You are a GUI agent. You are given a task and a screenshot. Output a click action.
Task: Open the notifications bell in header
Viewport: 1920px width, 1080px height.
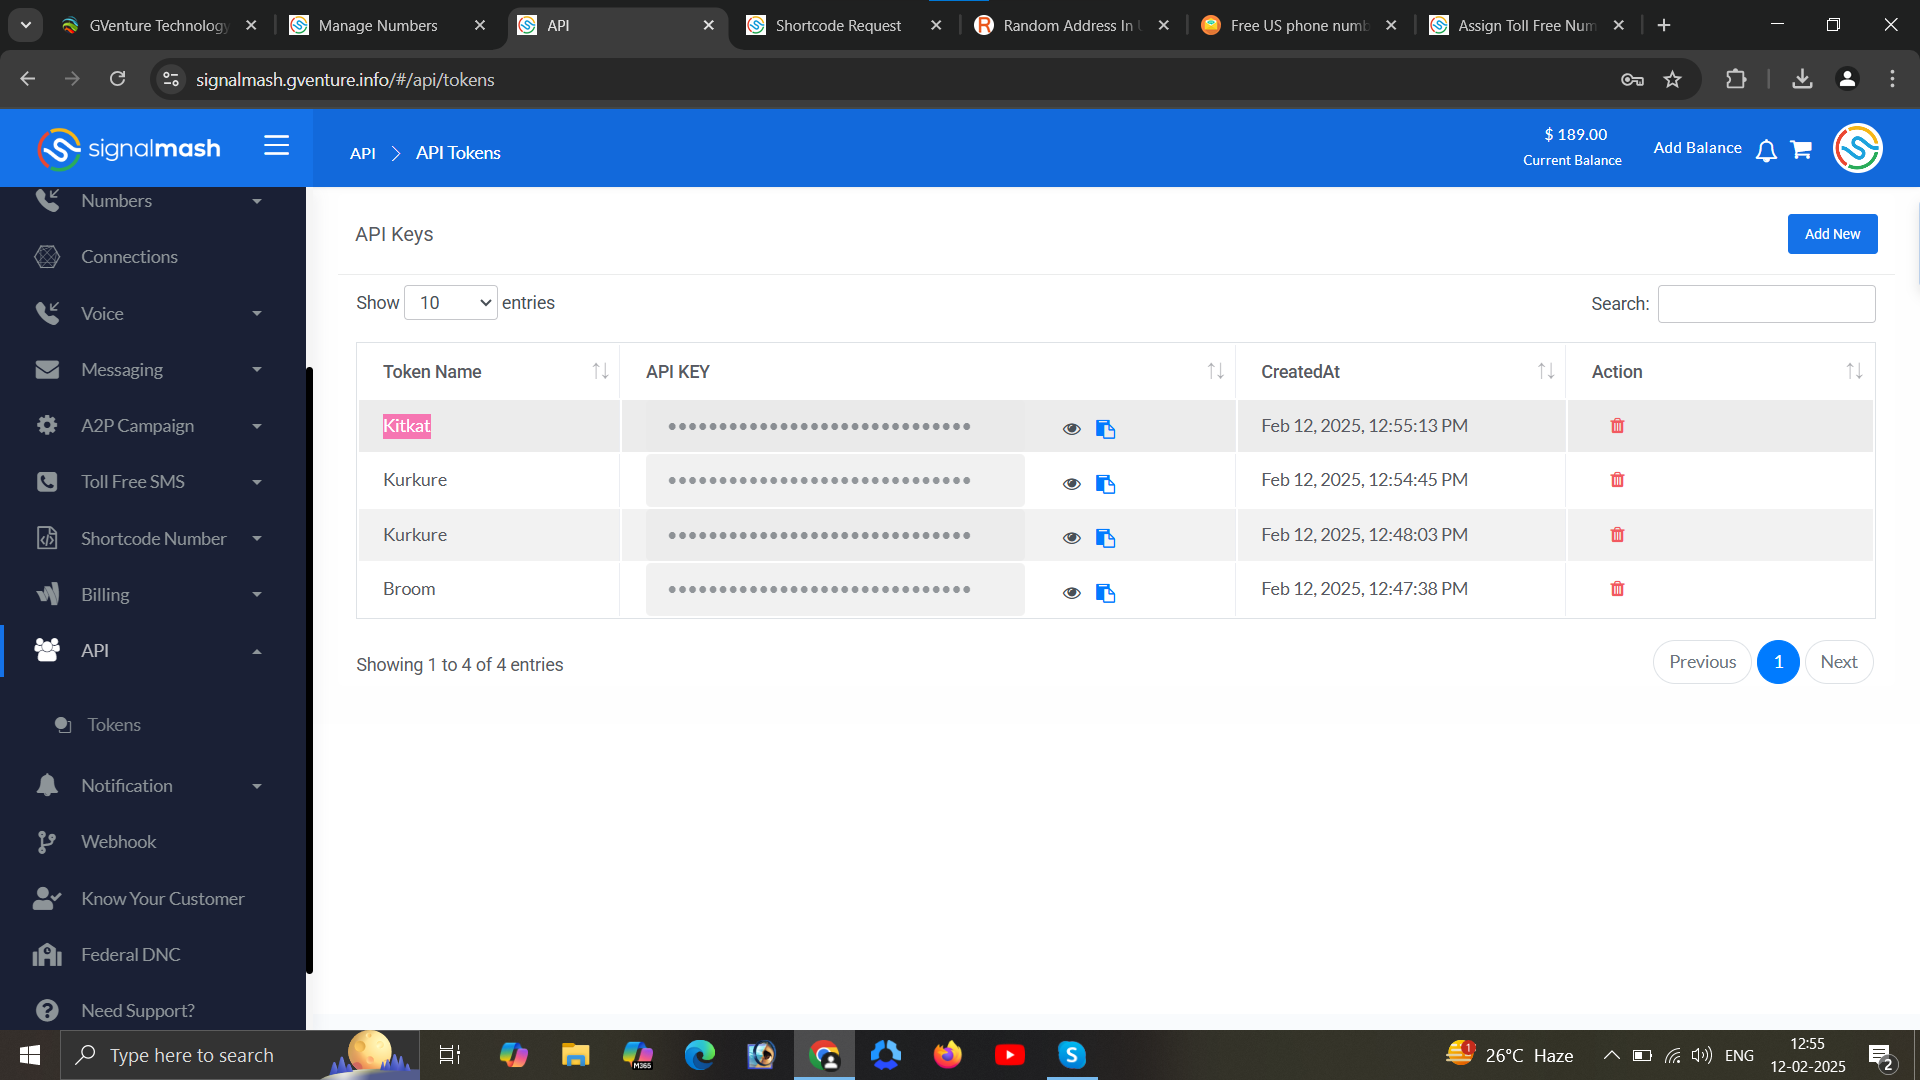1766,150
